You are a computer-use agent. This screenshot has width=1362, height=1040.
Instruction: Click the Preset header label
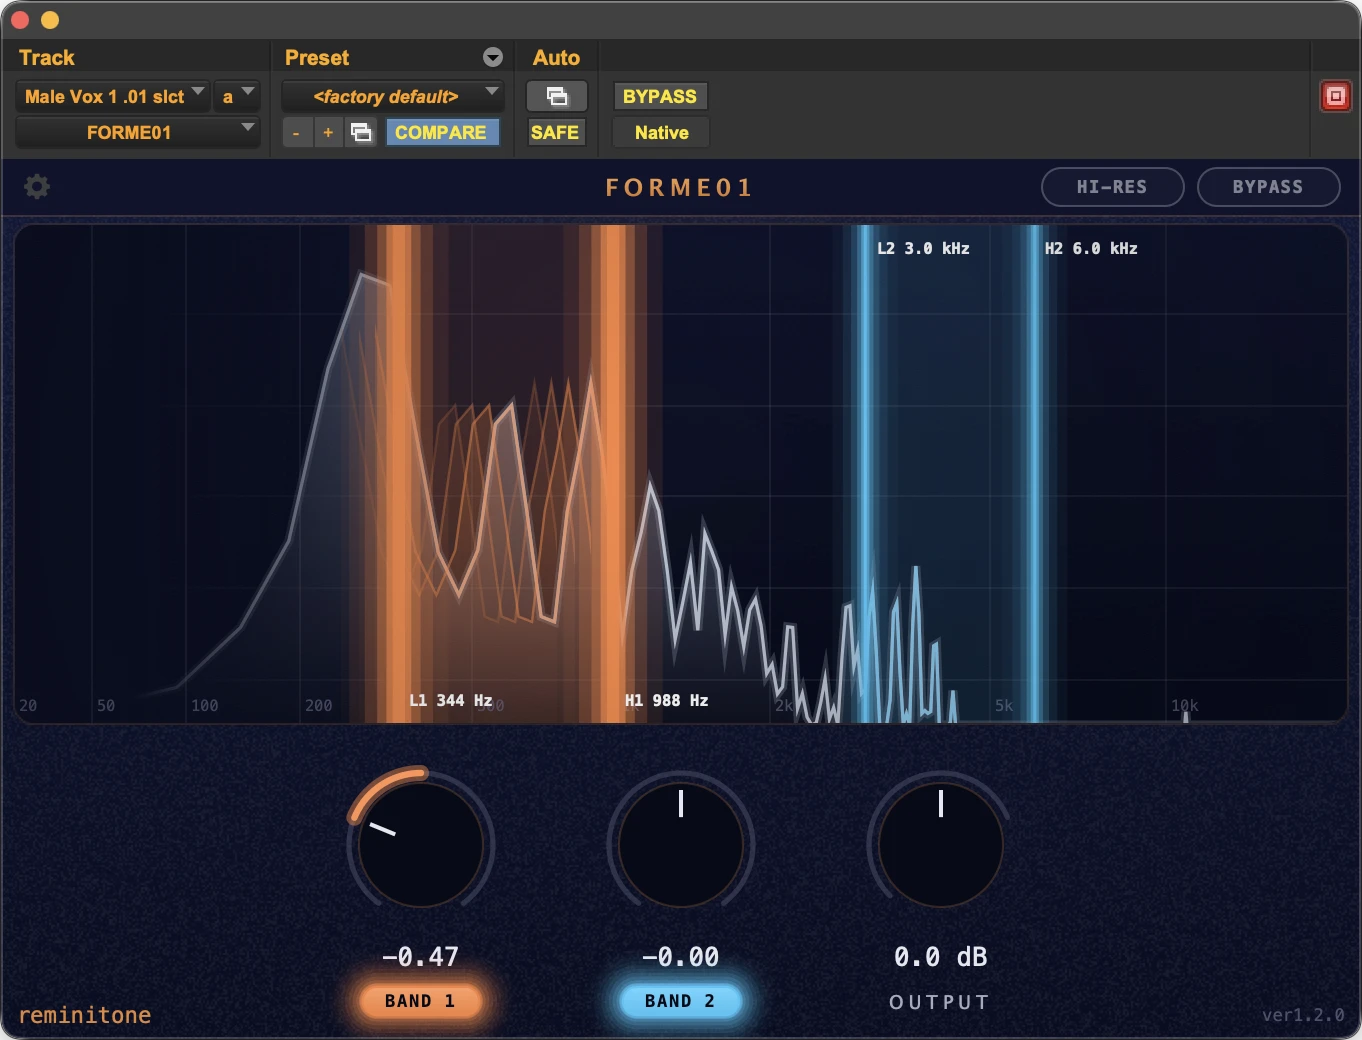[317, 57]
